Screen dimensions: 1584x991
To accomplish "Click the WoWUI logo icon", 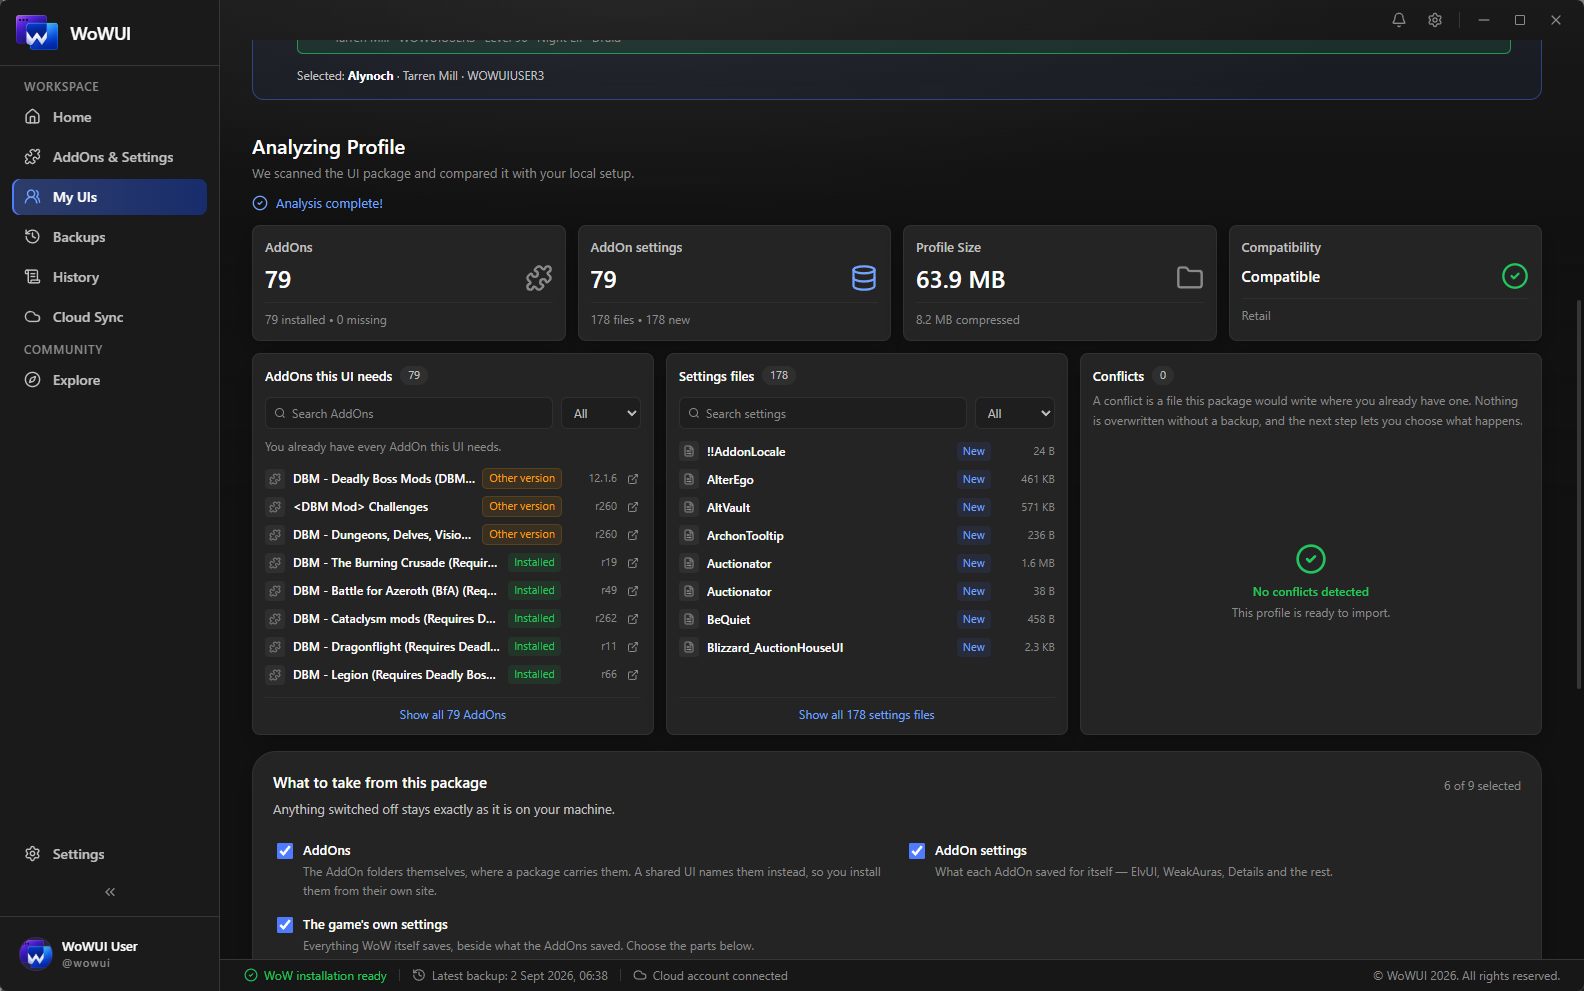I will (37, 33).
